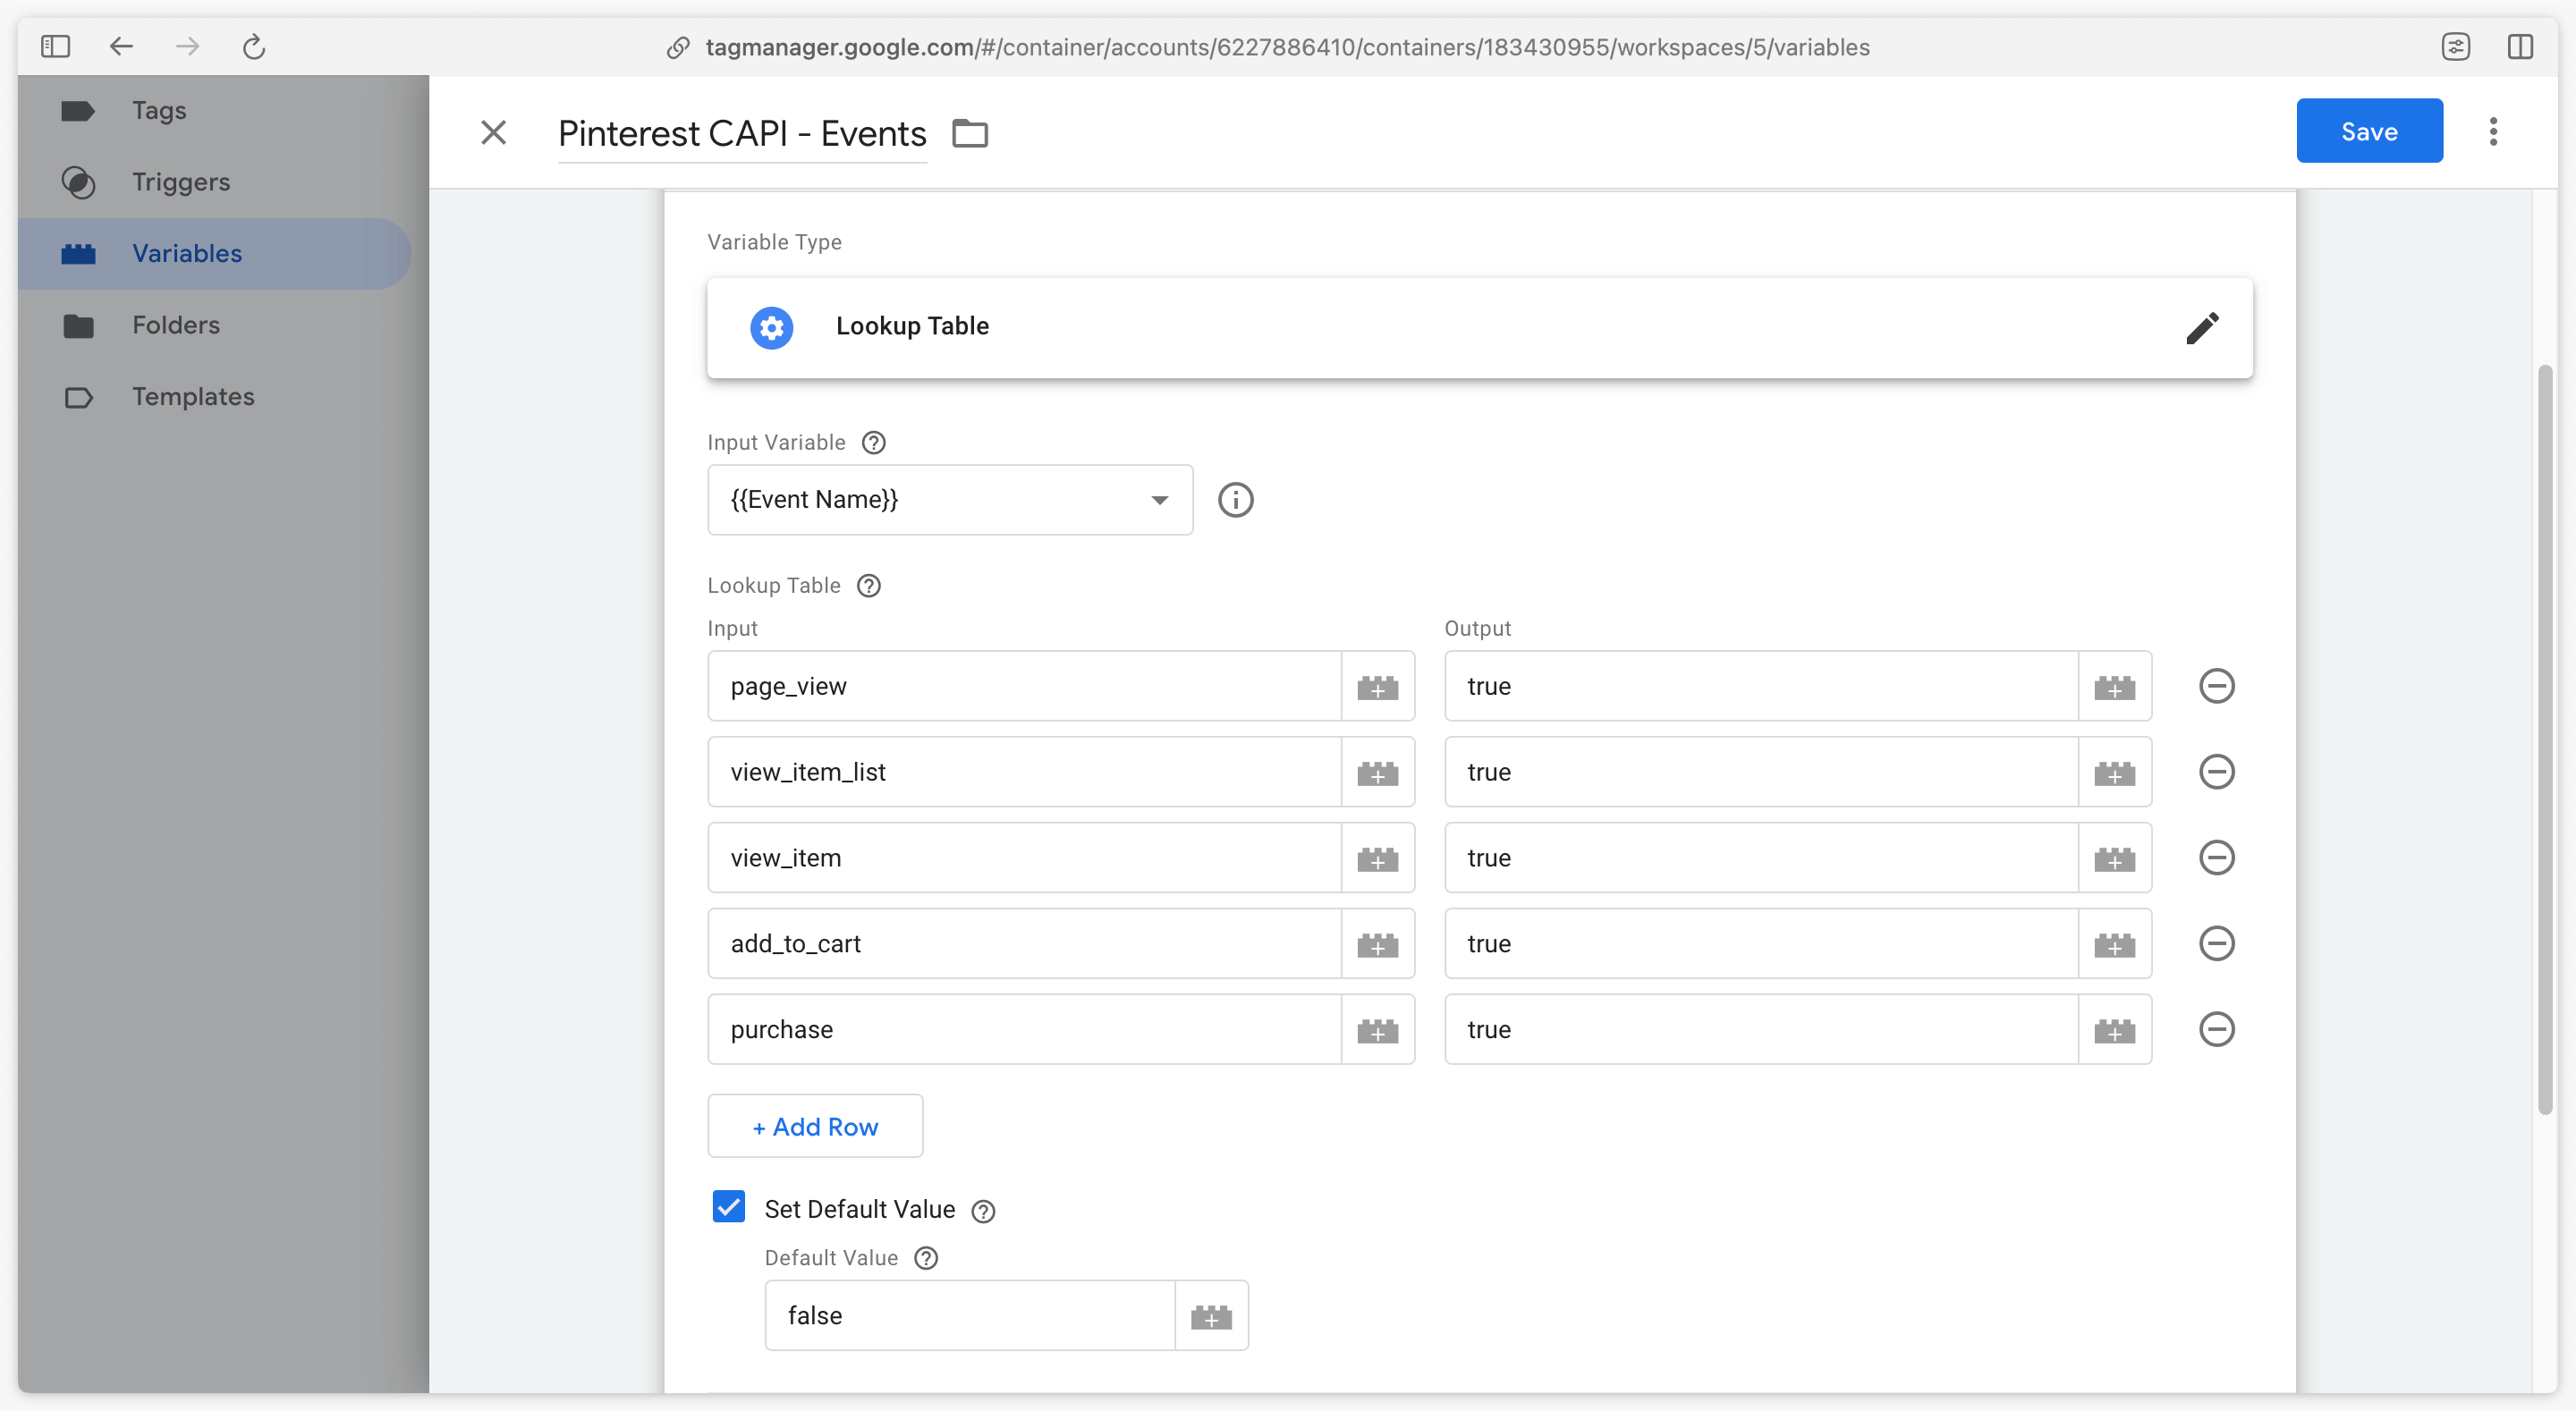
Task: Click the add_to_cart input text field
Action: click(1024, 944)
